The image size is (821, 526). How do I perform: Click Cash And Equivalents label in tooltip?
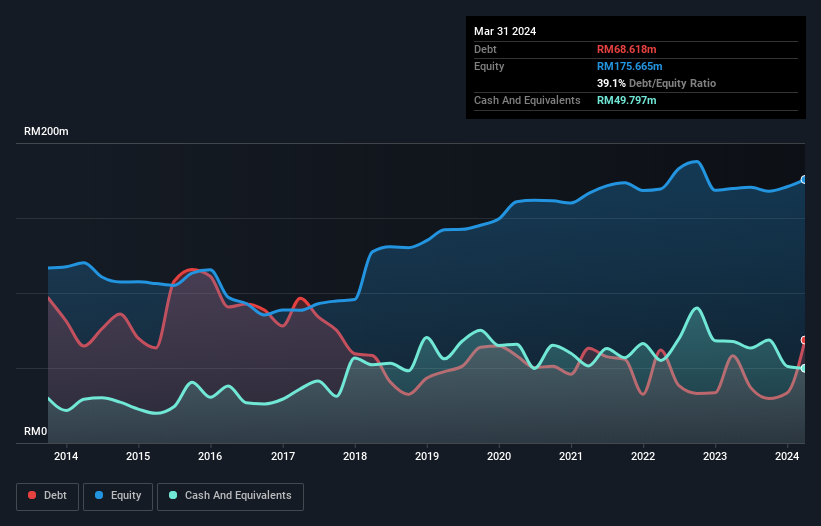pos(527,100)
